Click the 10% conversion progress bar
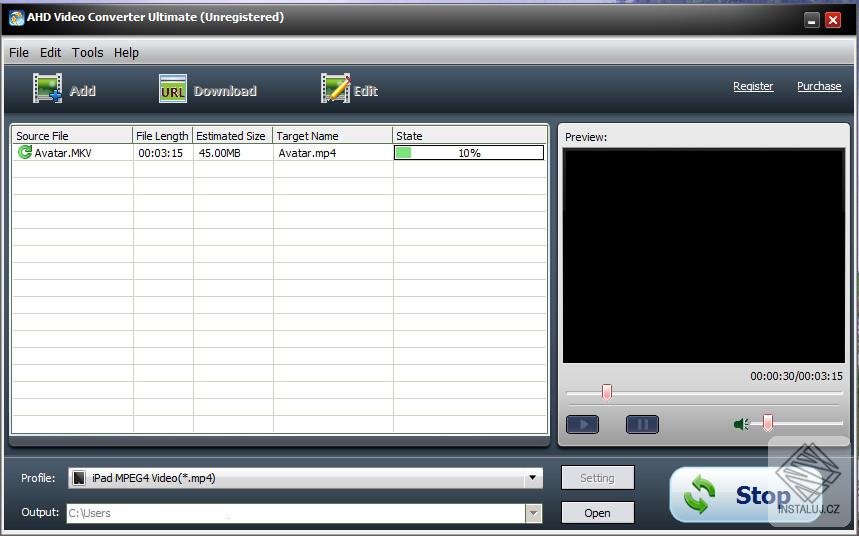Viewport: 859px width, 536px height. (x=469, y=152)
